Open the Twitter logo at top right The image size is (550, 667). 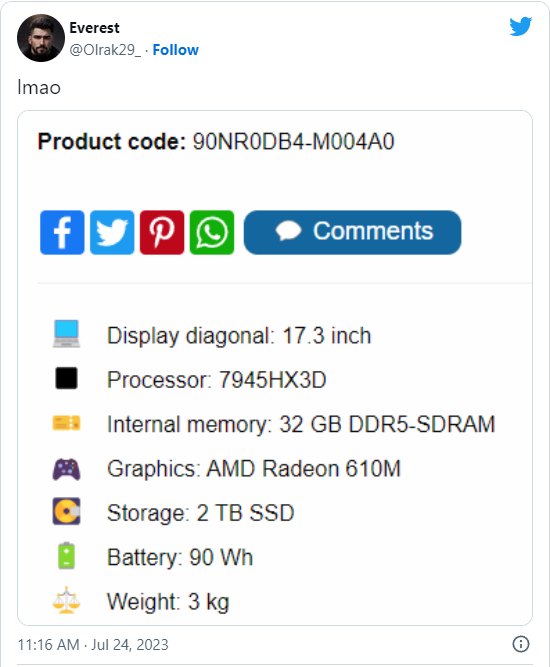point(521,26)
